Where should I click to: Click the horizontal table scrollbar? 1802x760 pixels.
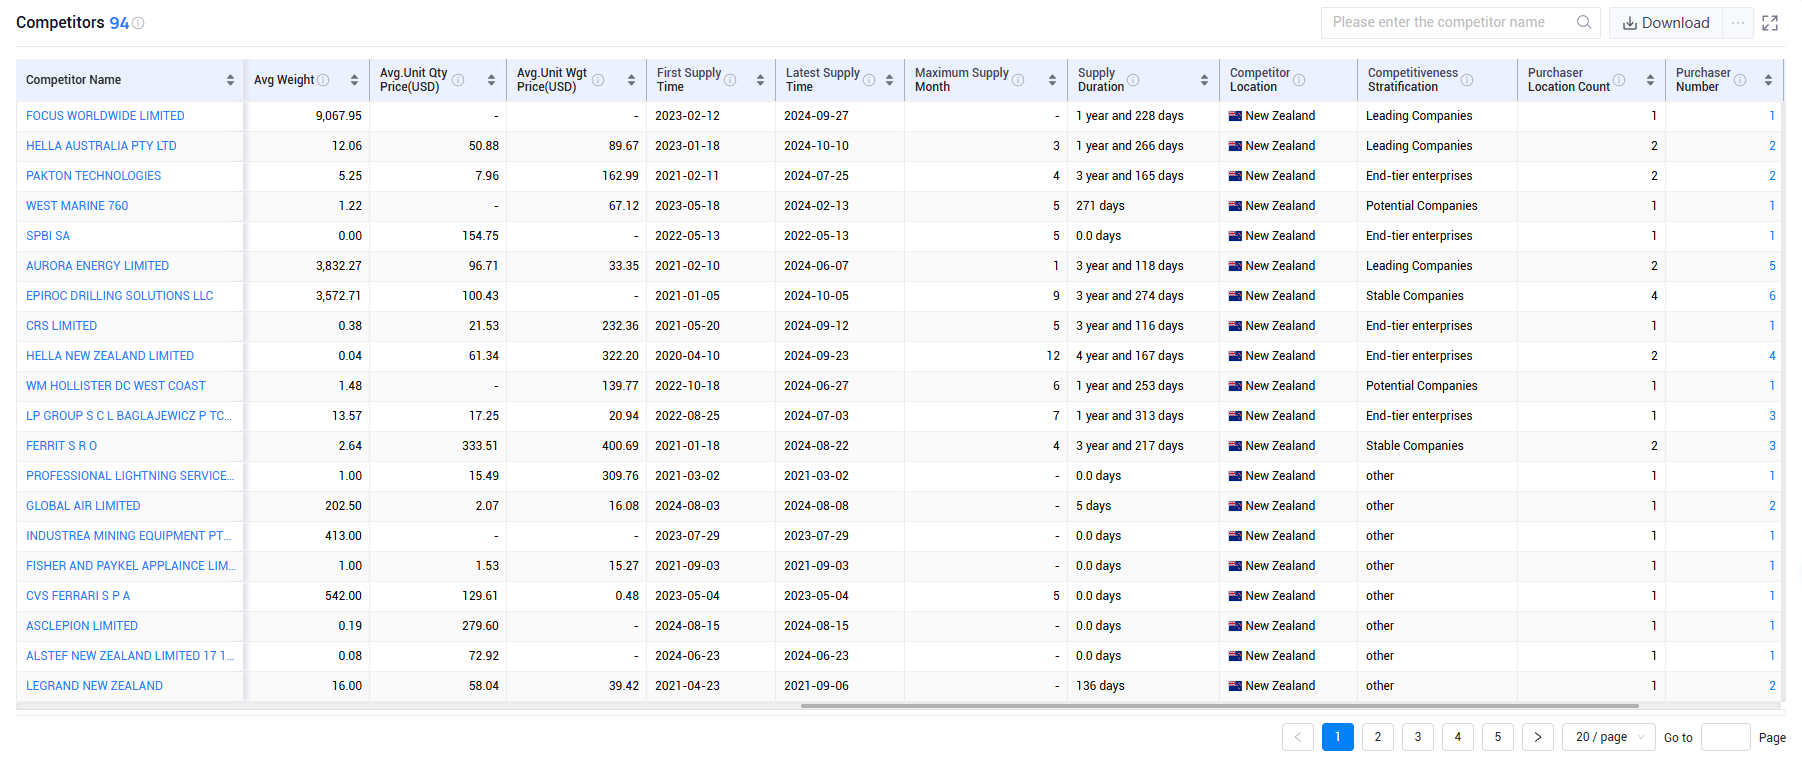tap(1220, 706)
